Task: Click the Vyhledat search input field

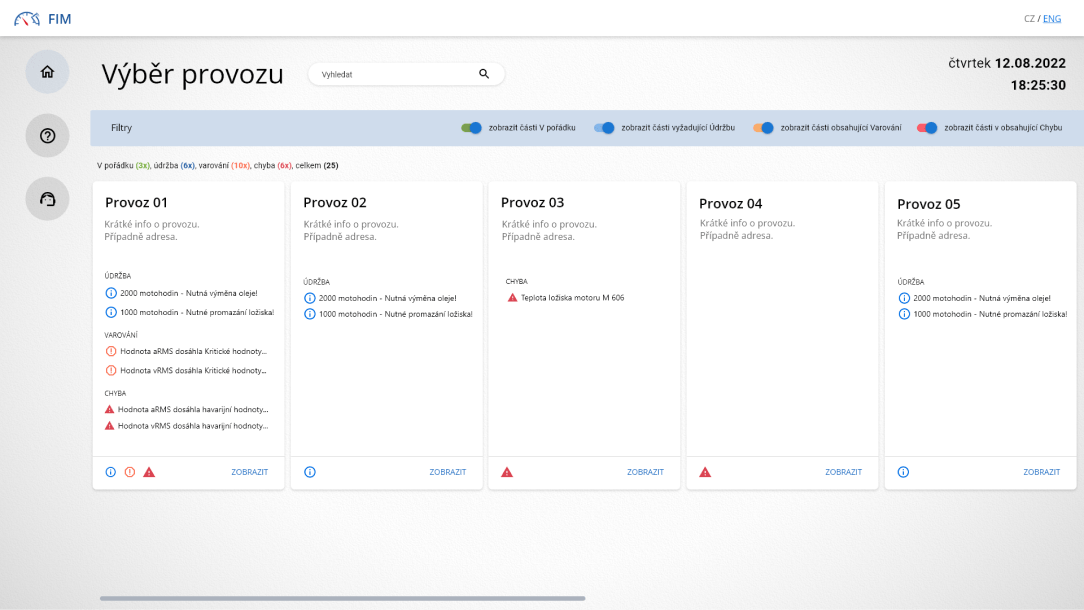Action: pos(395,74)
